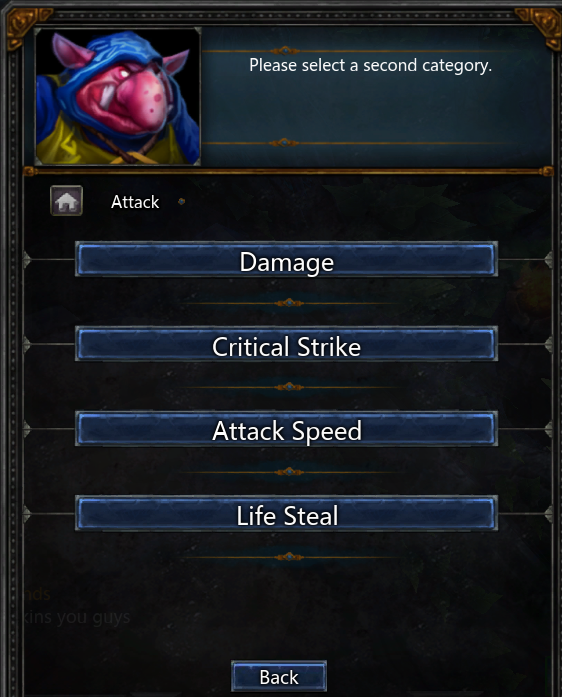This screenshot has height=697, width=562.
Task: Click the gem ornament above the prompt text
Action: click(285, 51)
